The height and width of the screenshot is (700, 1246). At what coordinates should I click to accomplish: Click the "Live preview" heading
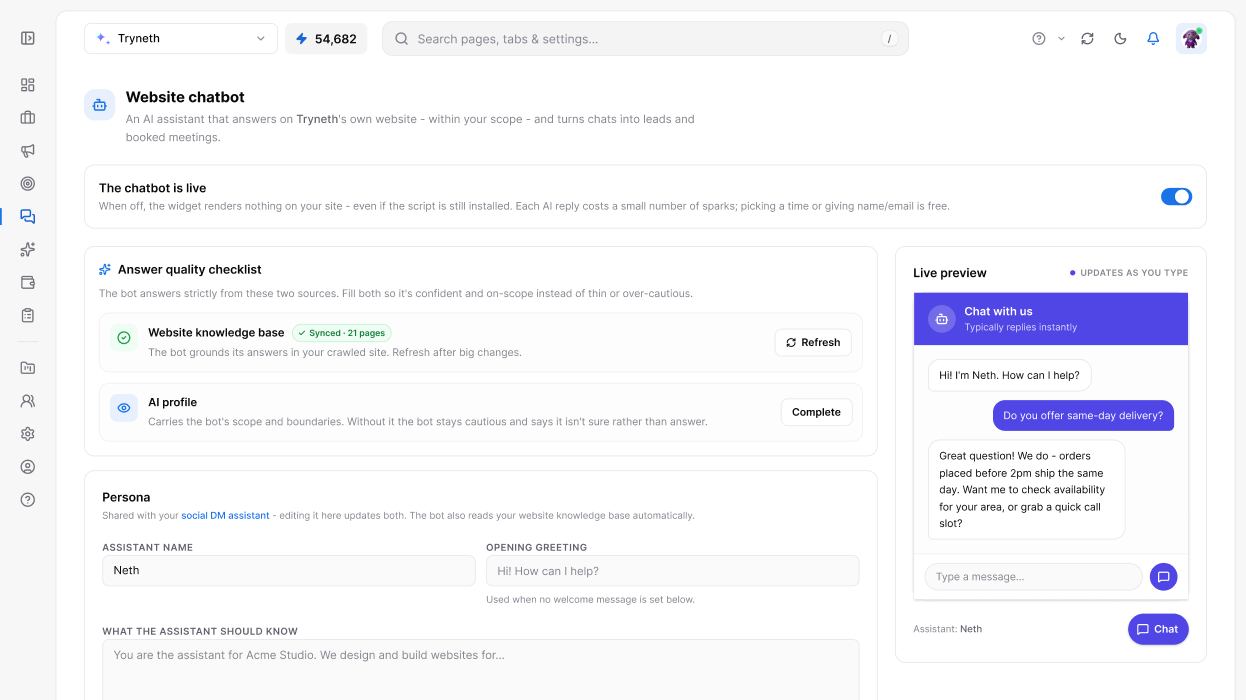point(950,273)
